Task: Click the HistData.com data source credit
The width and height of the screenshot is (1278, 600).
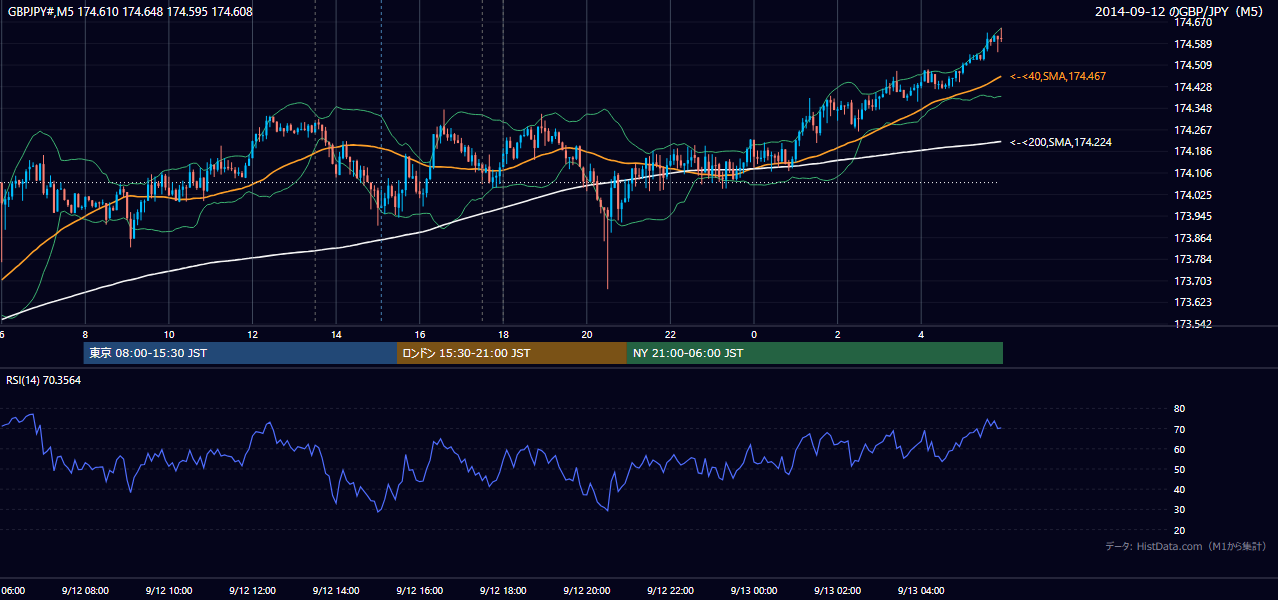Action: tap(1186, 546)
